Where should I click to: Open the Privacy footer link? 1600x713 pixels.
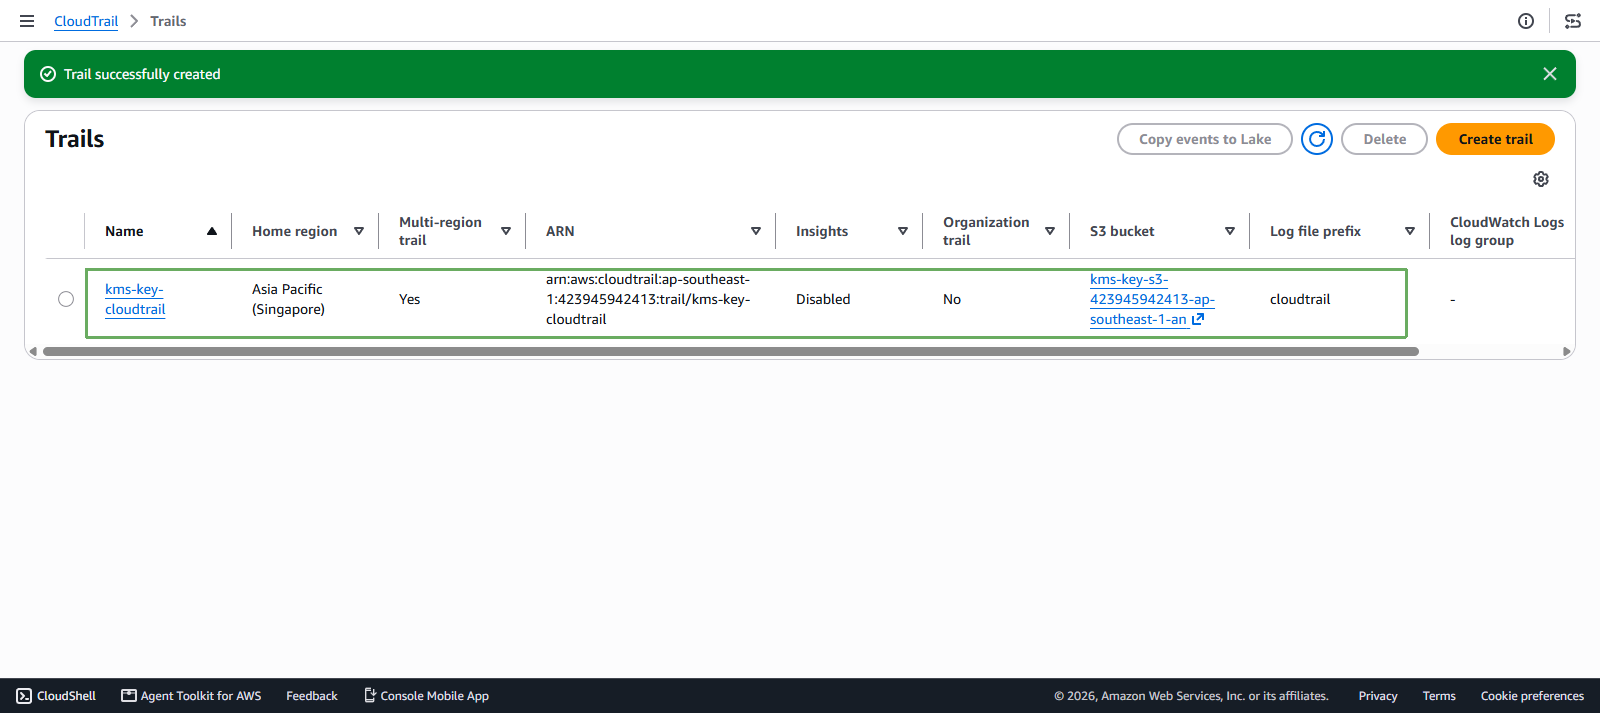[1378, 696]
